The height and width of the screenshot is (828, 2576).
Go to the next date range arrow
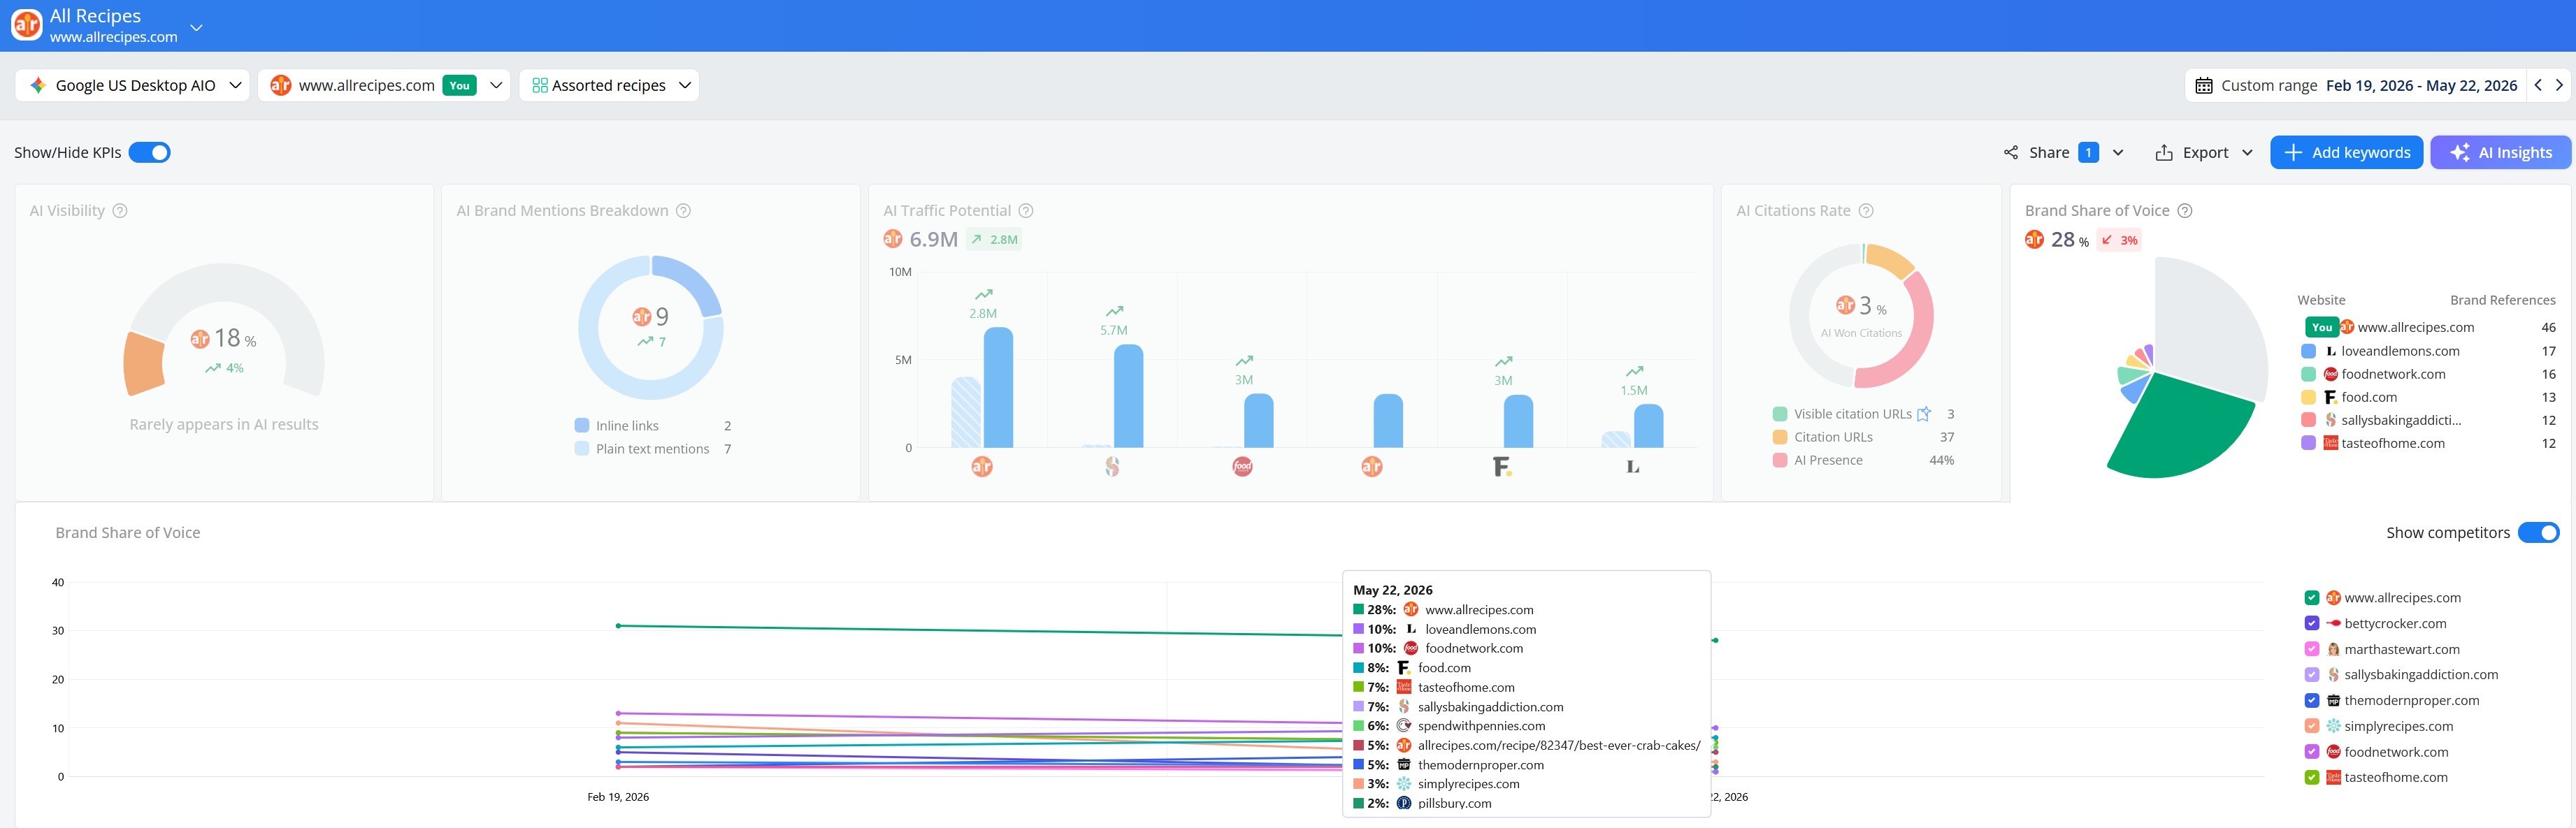coord(2560,85)
